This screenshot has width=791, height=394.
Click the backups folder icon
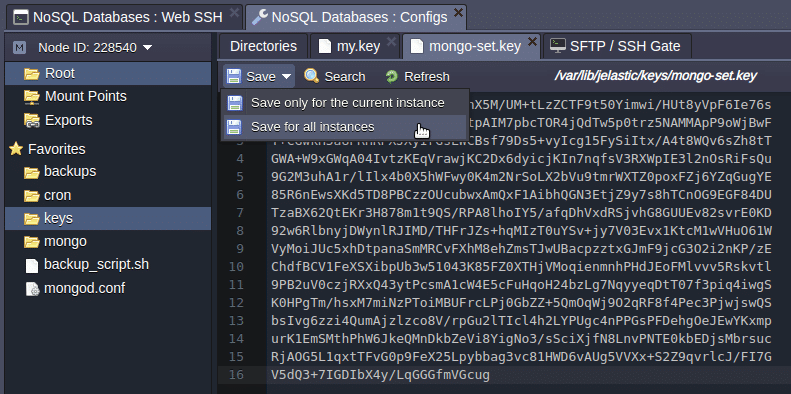32,173
